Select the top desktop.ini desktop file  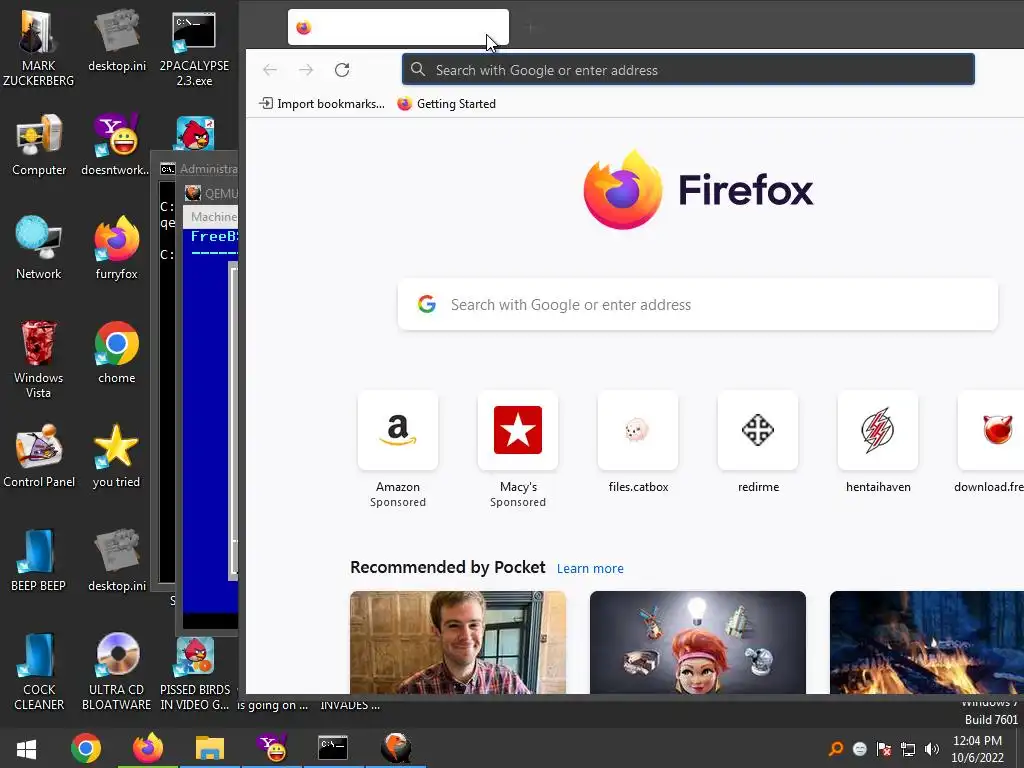click(117, 40)
